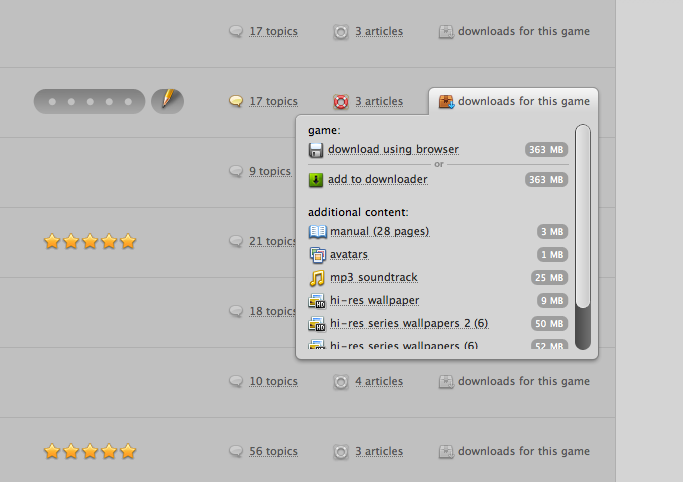
Task: Open downloads for this game in the 10 topics row
Action: [524, 381]
